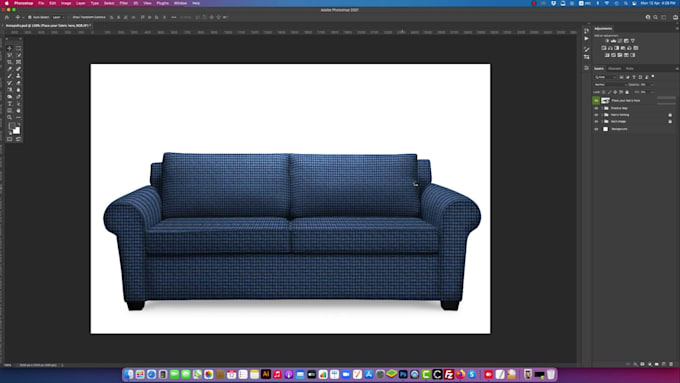Open the Opacity slider arrow
This screenshot has height=383, width=680.
point(652,85)
